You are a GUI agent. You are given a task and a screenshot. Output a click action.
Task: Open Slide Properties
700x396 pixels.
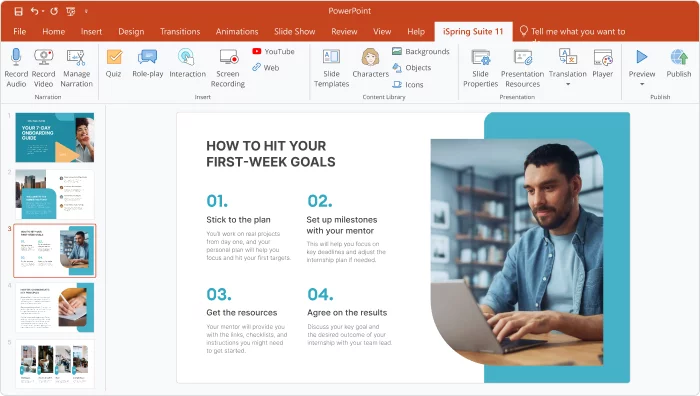point(480,68)
